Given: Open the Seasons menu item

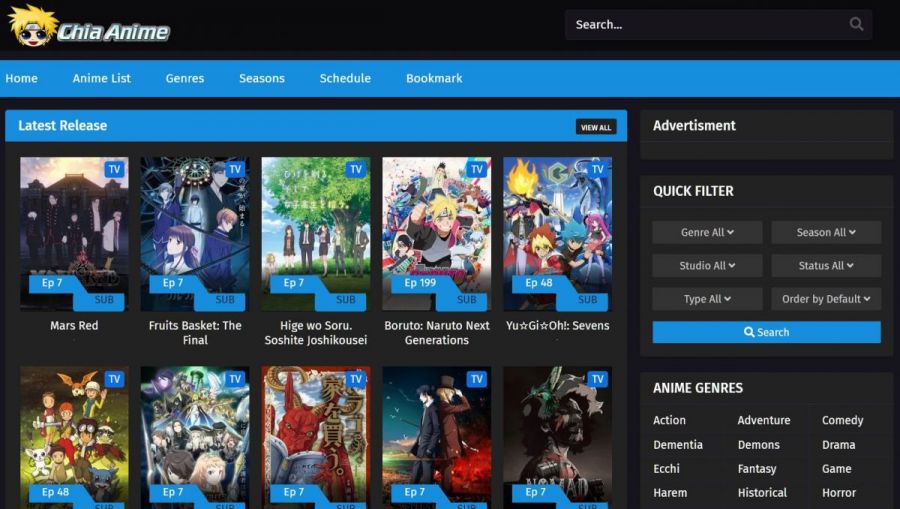Looking at the screenshot, I should (x=262, y=79).
